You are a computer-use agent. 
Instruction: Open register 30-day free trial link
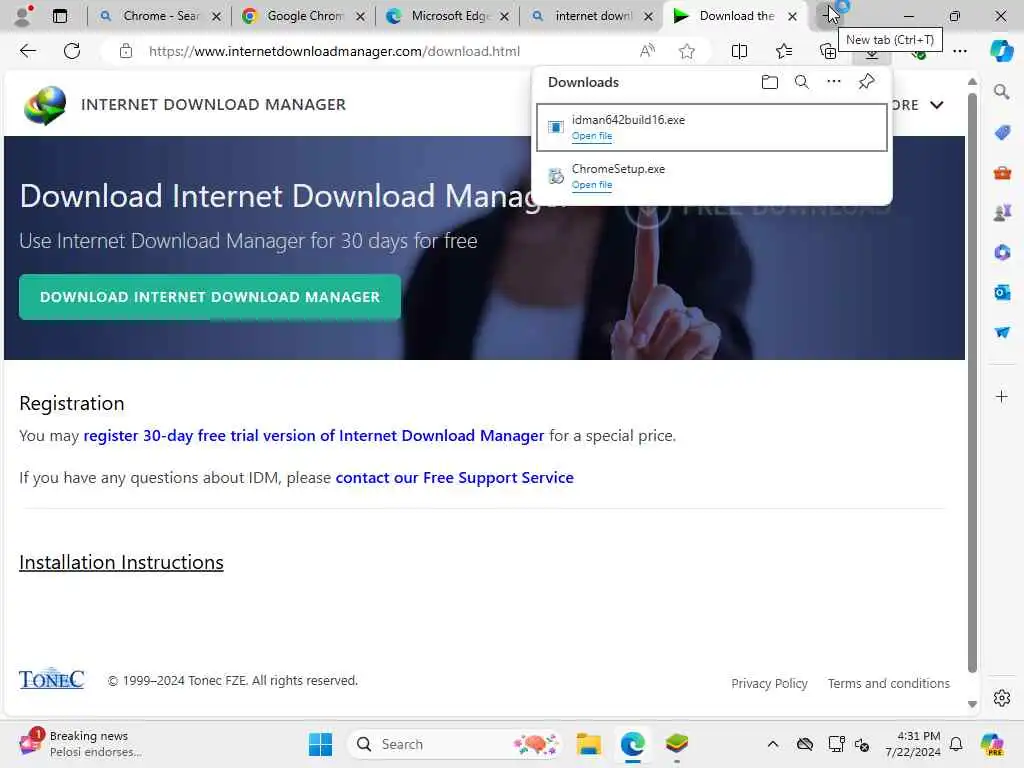(313, 436)
